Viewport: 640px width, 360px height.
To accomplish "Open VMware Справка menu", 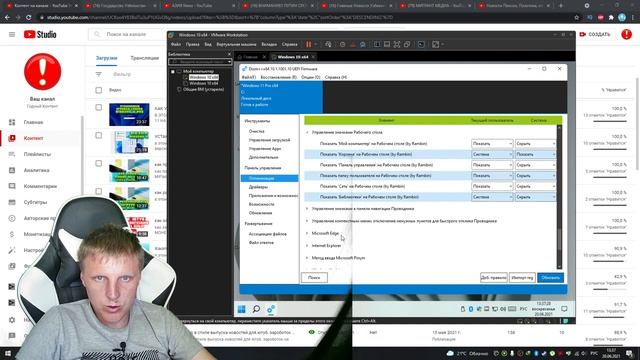I will coord(289,44).
